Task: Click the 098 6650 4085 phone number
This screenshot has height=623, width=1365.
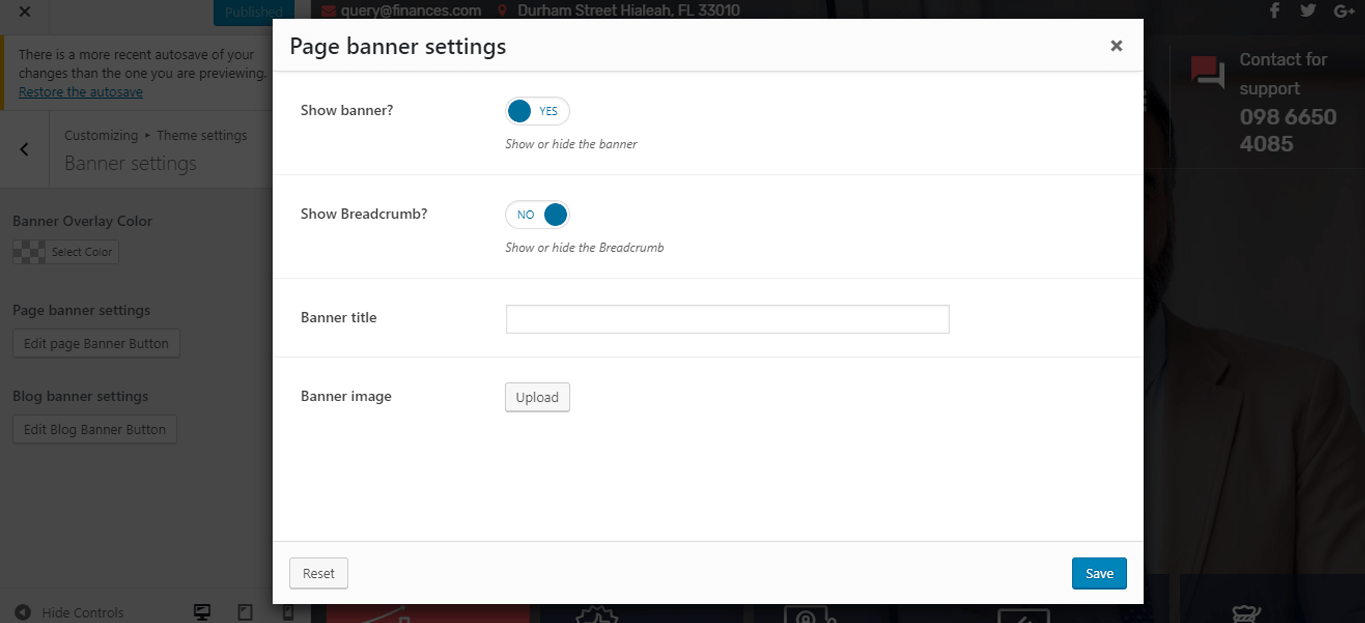Action: [x=1288, y=130]
